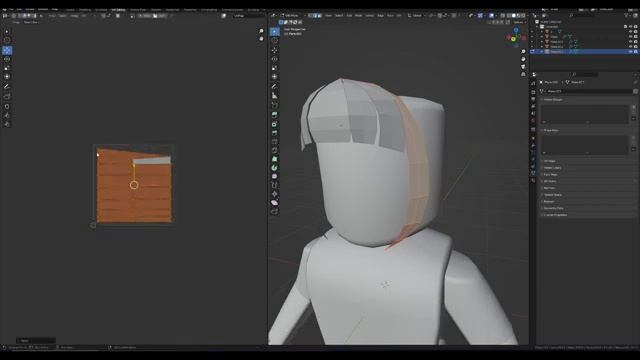Select the Move tool in 3D viewport toolbar
Image resolution: width=640 pixels, height=360 pixels.
[x=275, y=50]
